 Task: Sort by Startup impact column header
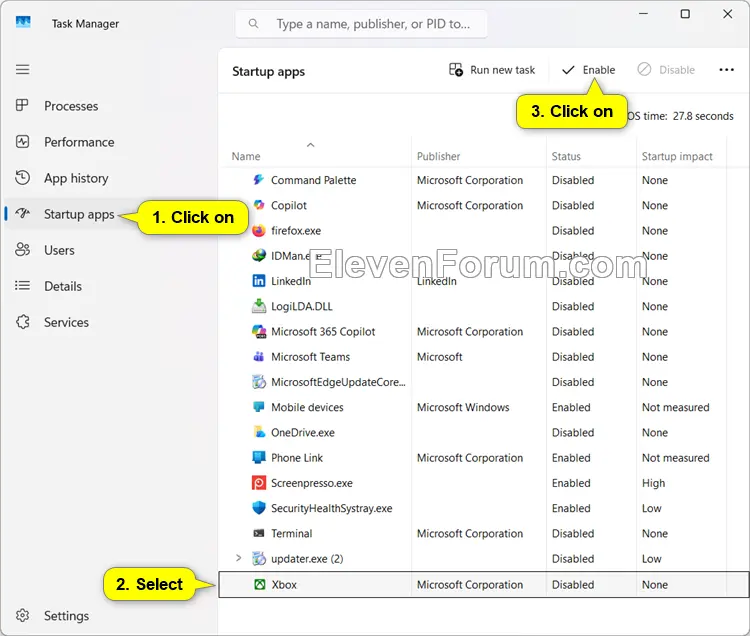click(677, 156)
